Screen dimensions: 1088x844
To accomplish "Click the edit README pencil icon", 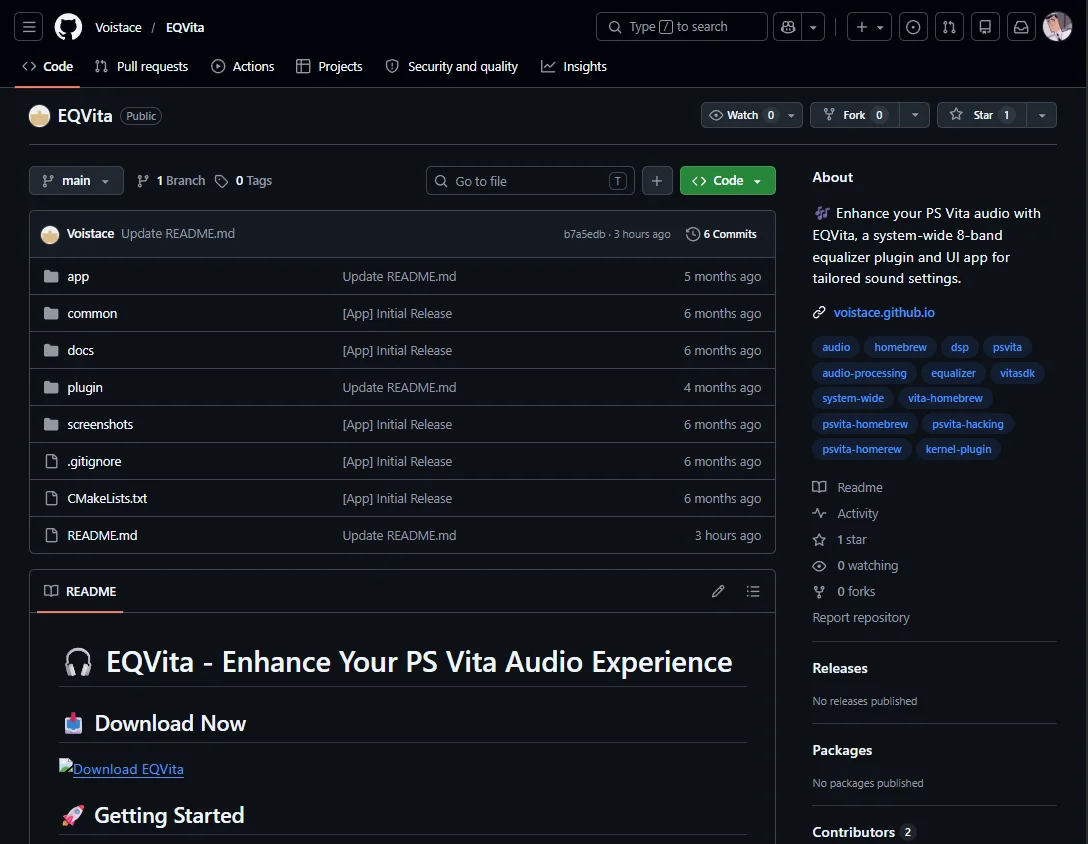I will click(x=718, y=591).
